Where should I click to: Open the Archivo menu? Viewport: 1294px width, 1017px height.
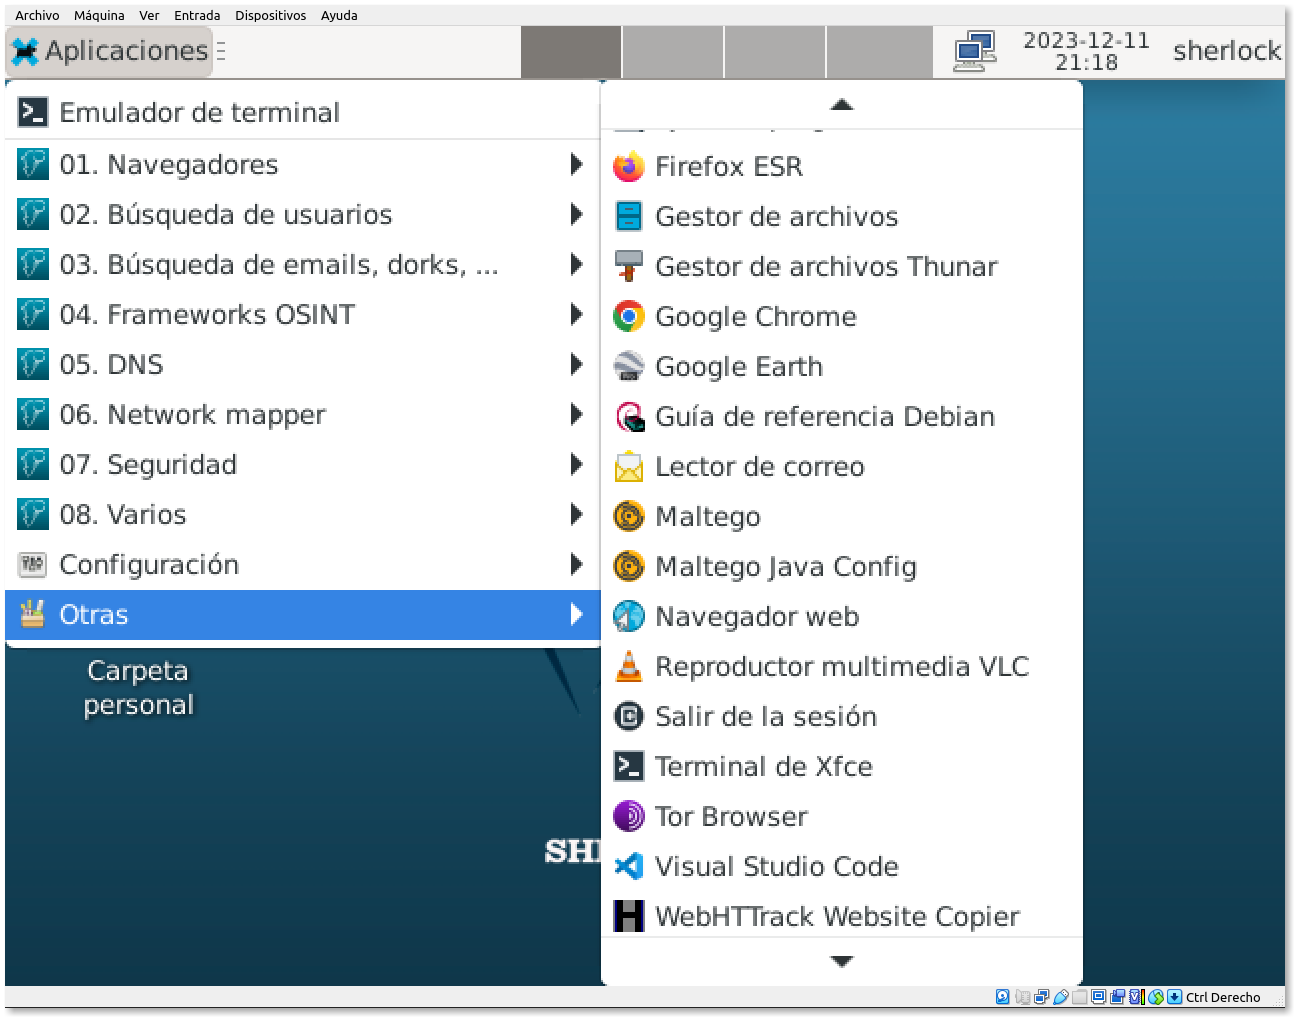pos(37,15)
